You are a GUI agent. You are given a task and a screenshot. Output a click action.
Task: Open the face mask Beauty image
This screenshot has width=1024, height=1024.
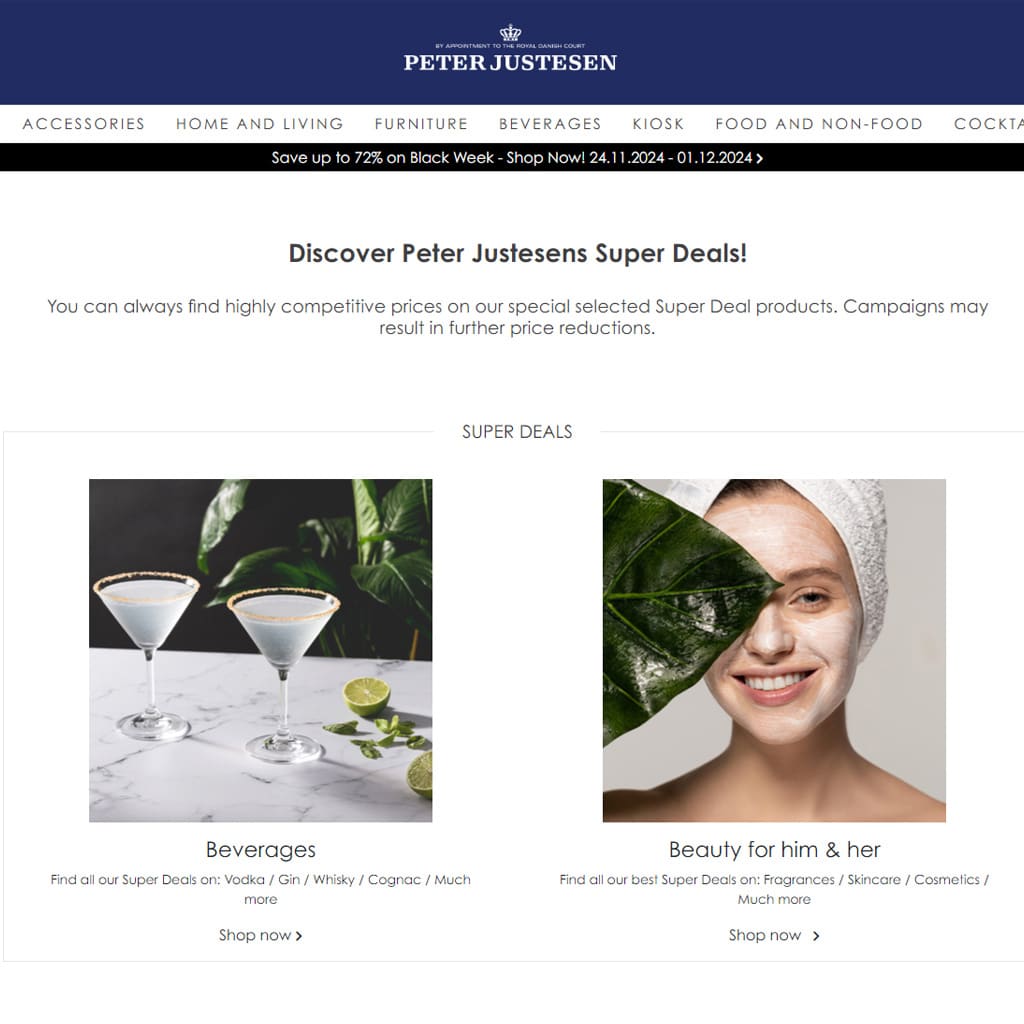pyautogui.click(x=774, y=650)
